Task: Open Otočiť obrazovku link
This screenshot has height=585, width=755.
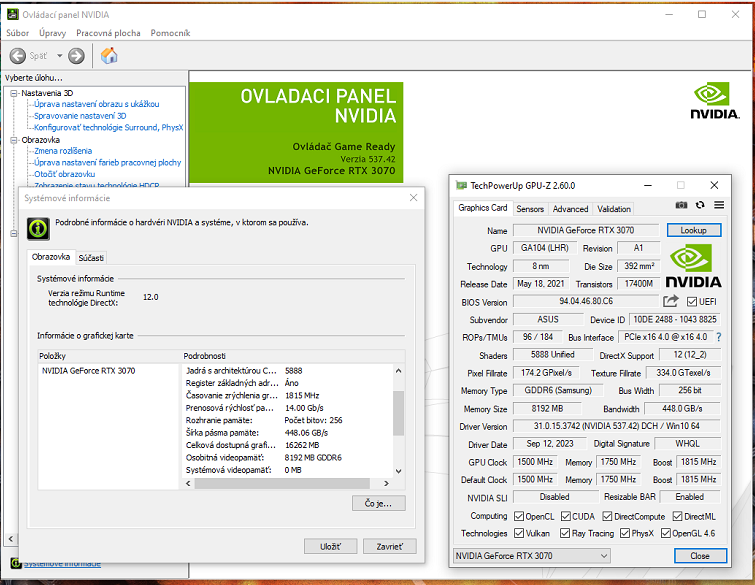Action: coord(65,174)
